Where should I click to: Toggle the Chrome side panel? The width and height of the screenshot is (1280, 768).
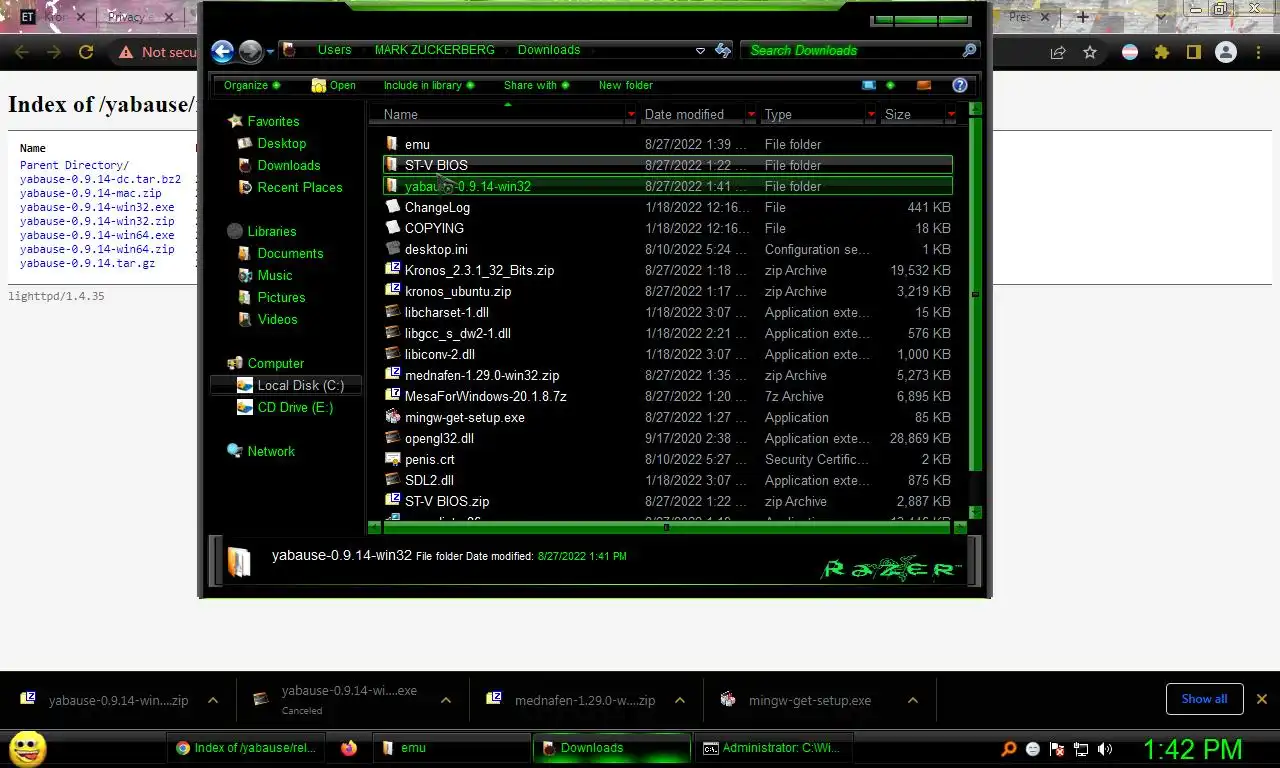click(1193, 52)
